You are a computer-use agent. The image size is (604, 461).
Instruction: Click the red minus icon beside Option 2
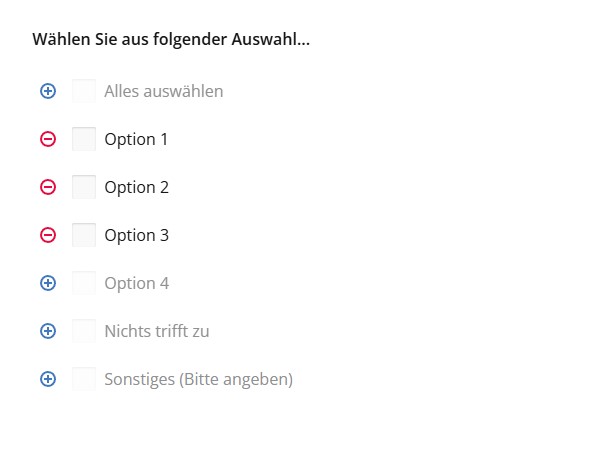pos(48,187)
